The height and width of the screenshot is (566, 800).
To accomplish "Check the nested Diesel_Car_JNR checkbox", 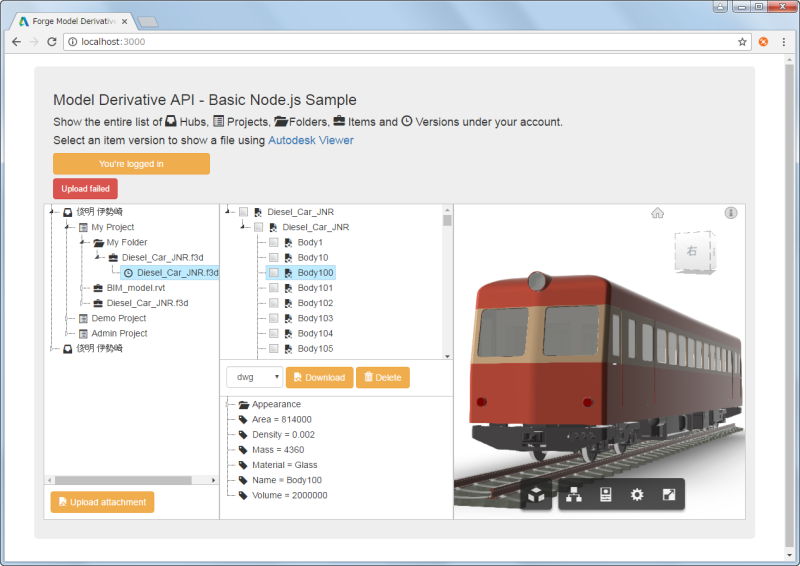I will 259,227.
